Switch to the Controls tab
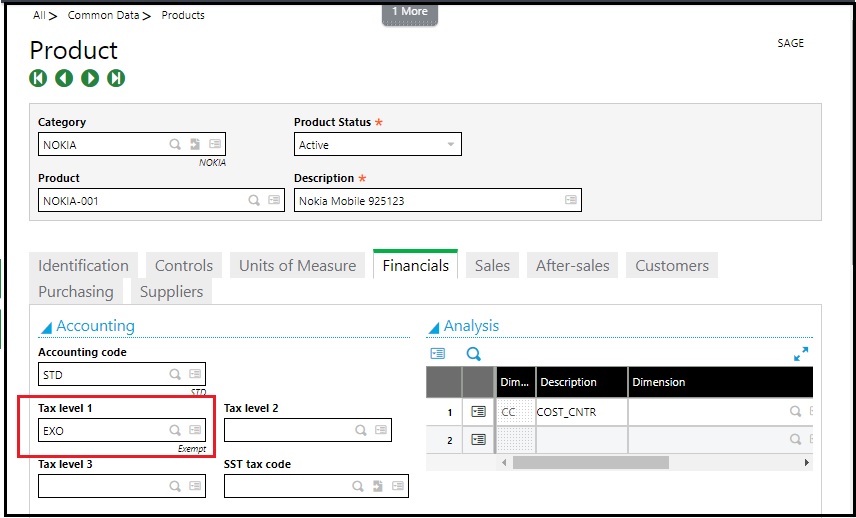The height and width of the screenshot is (518, 856). point(184,265)
